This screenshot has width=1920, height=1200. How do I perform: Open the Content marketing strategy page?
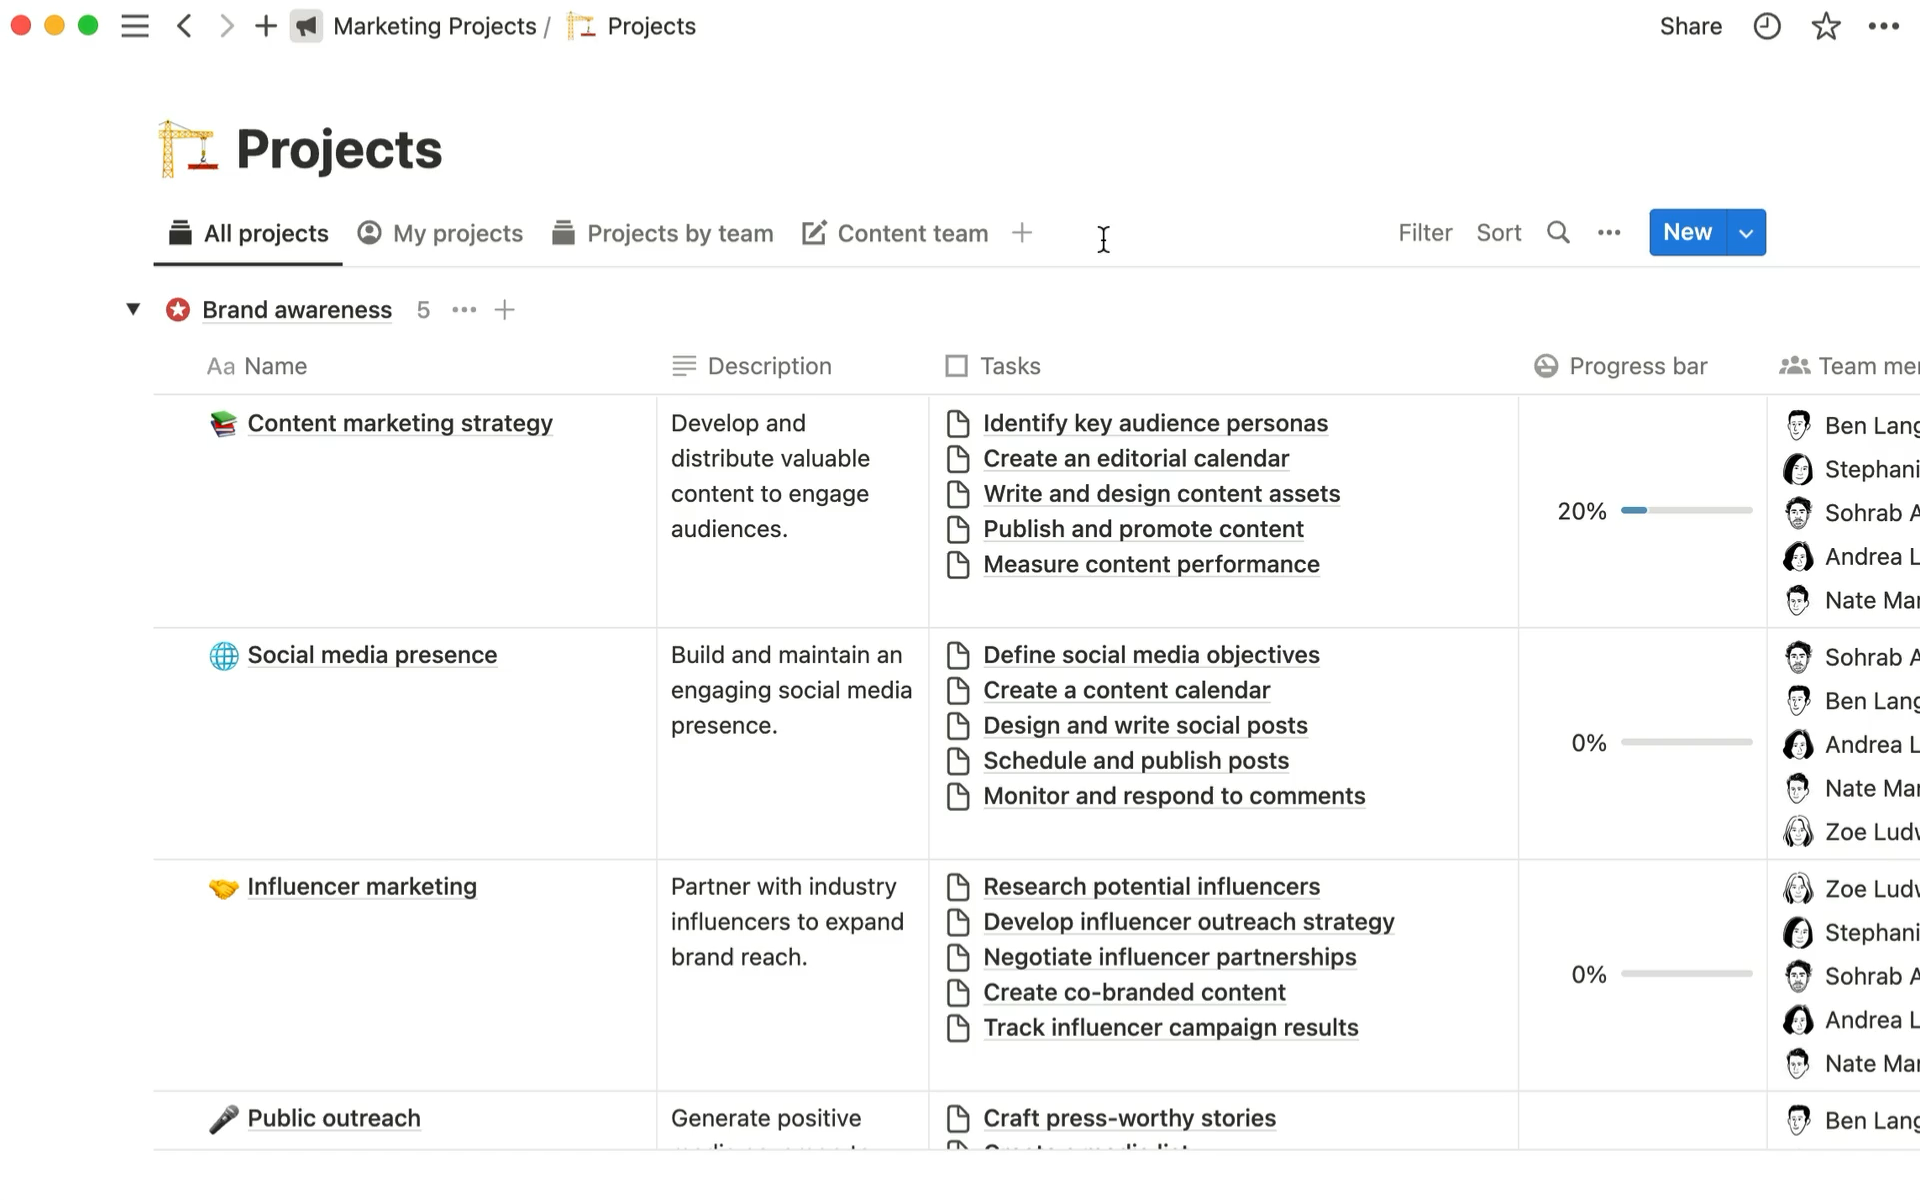point(400,423)
